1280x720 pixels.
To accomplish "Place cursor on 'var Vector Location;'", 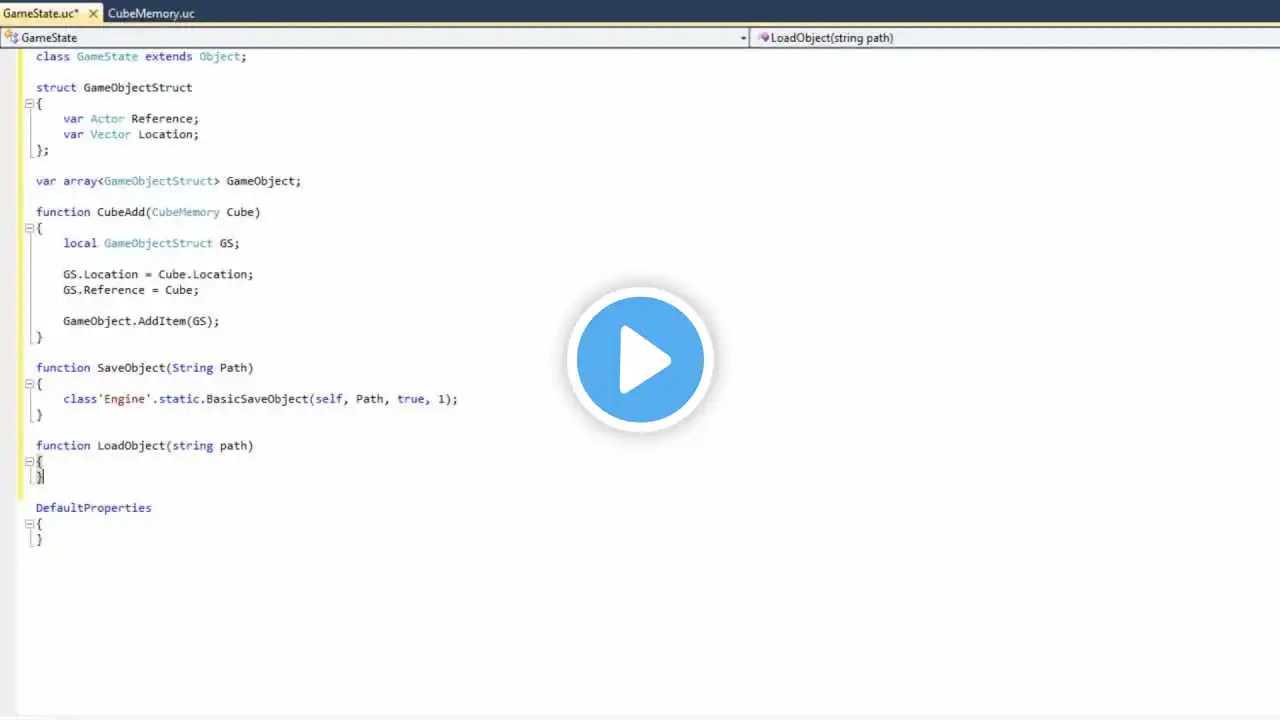I will coord(131,134).
